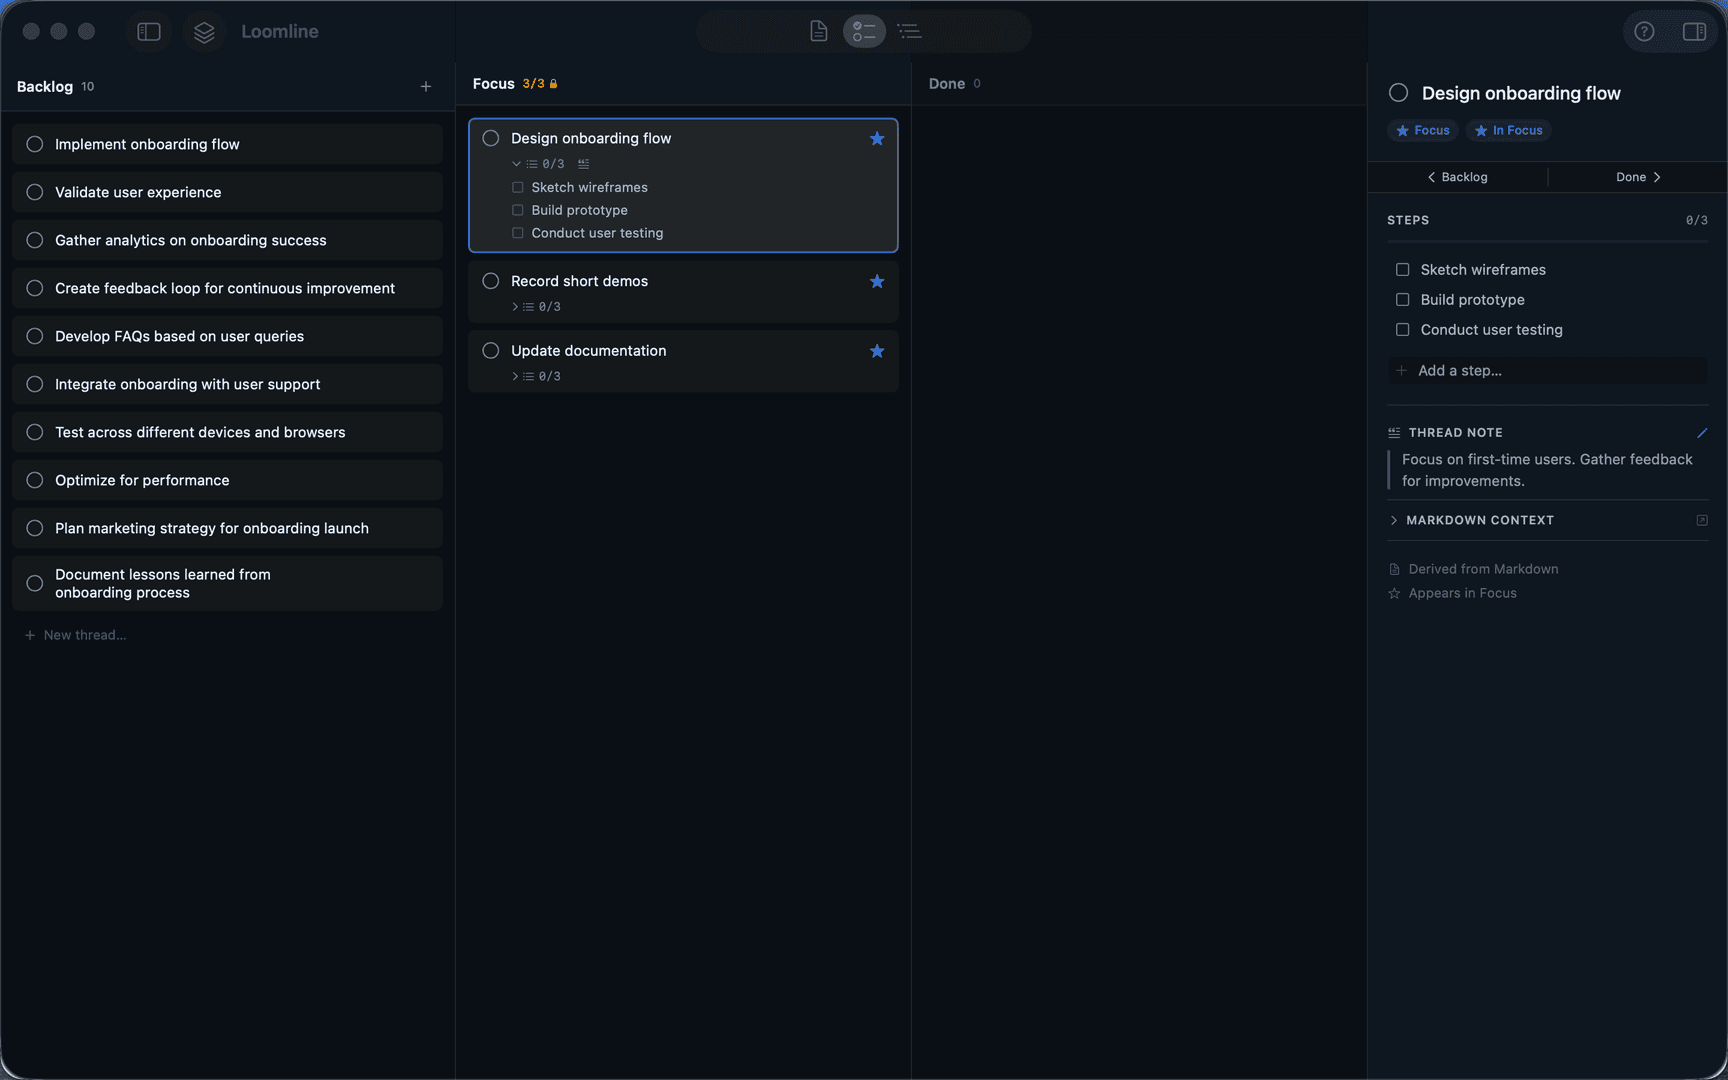Click the New thread input at the Backlog bottom
Screen dimensions: 1728x1080
(x=84, y=634)
